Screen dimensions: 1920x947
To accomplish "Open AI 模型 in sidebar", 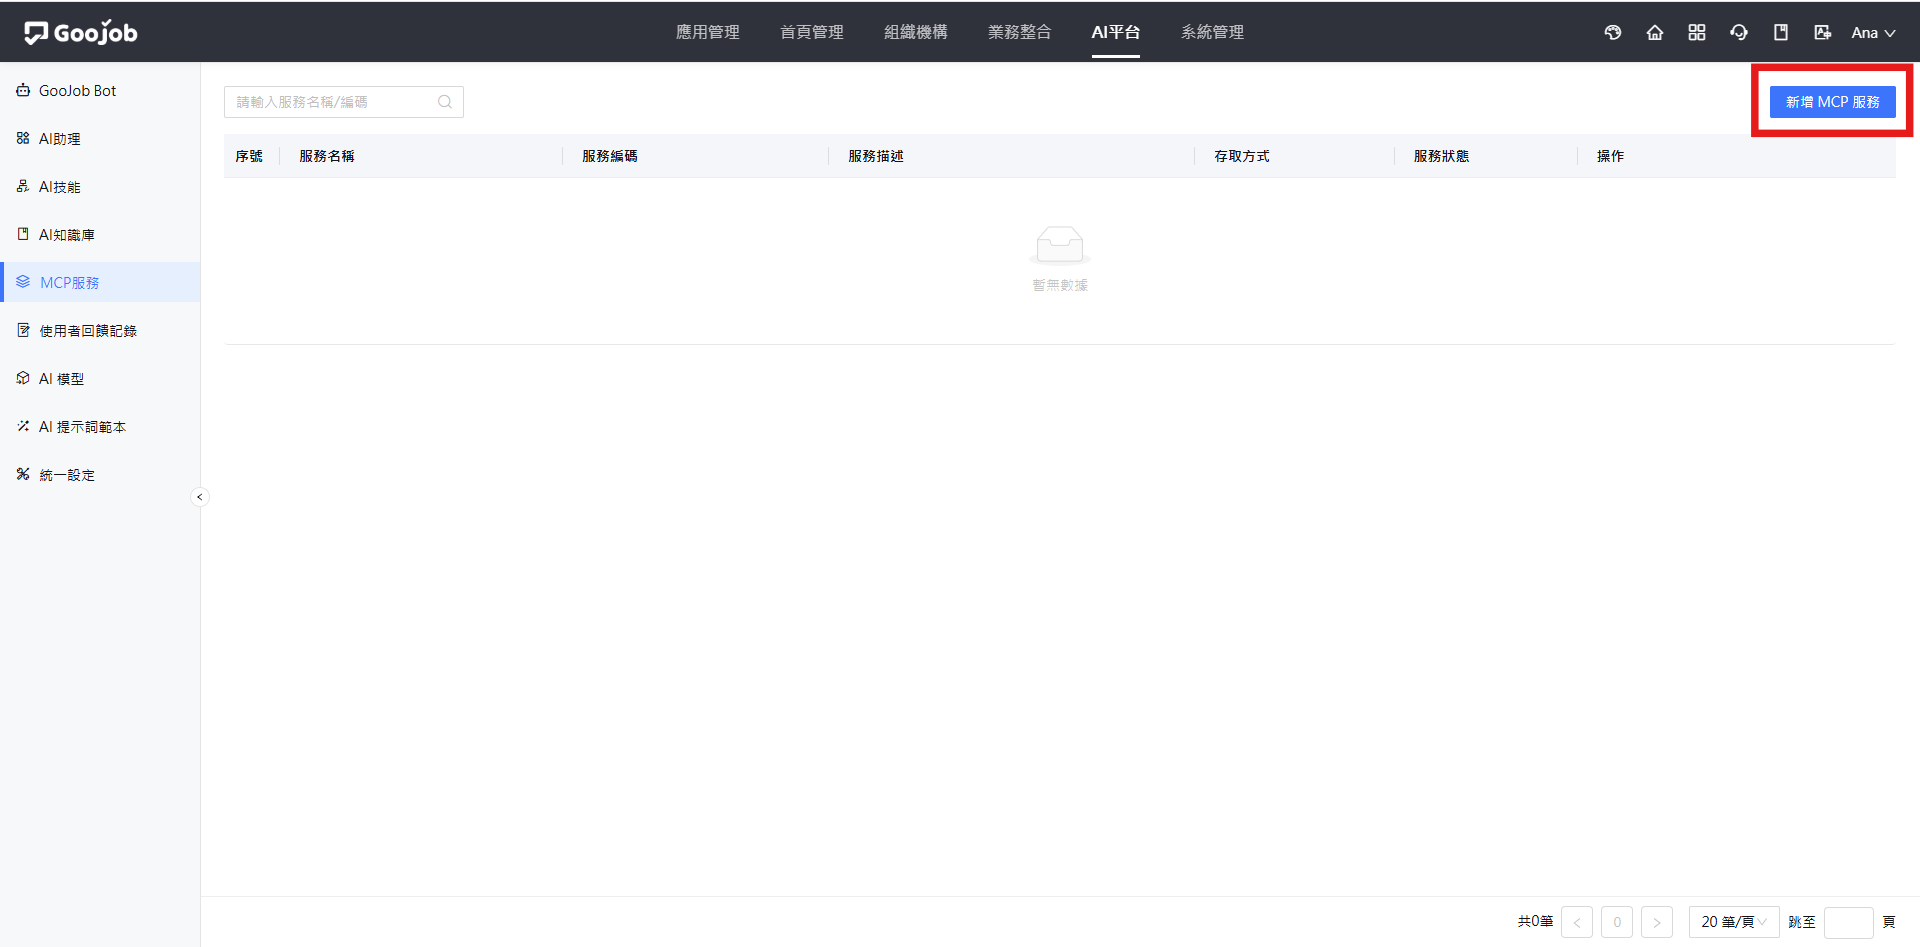I will pyautogui.click(x=100, y=379).
